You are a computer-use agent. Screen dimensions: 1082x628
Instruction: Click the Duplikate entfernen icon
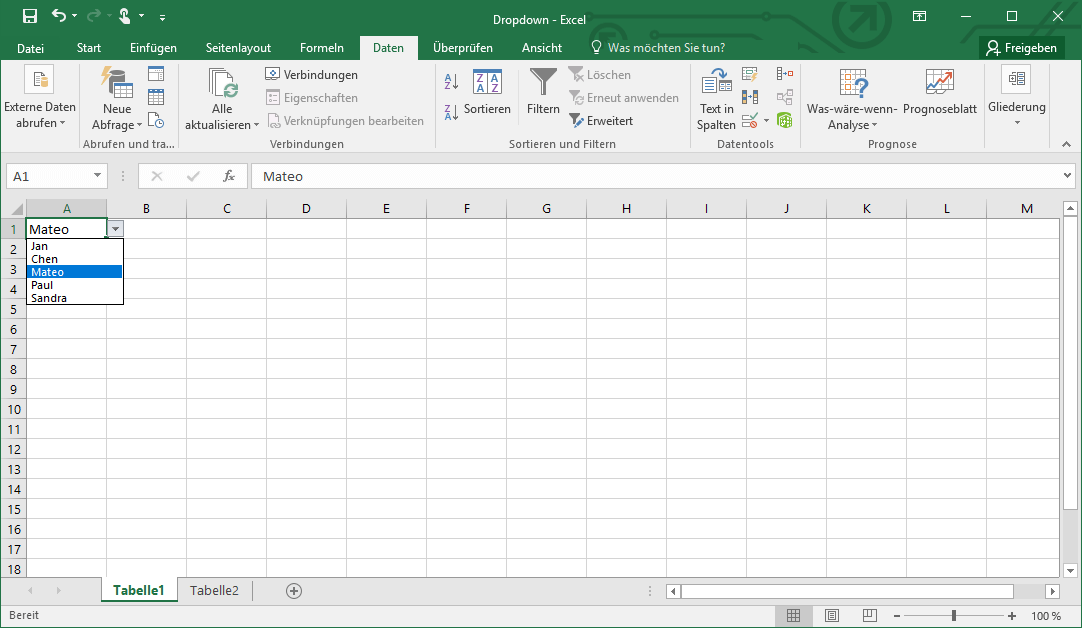[750, 96]
